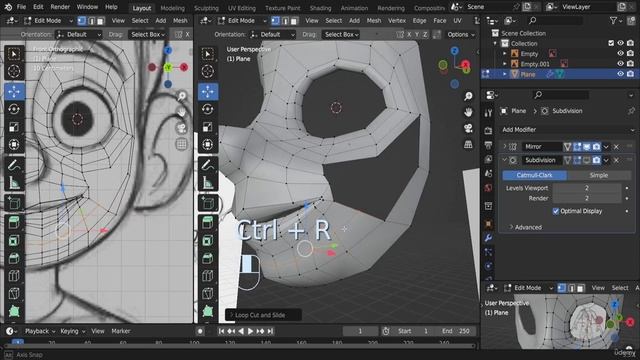This screenshot has width=640, height=360.
Task: Click the Scene name field
Action: 489,7
